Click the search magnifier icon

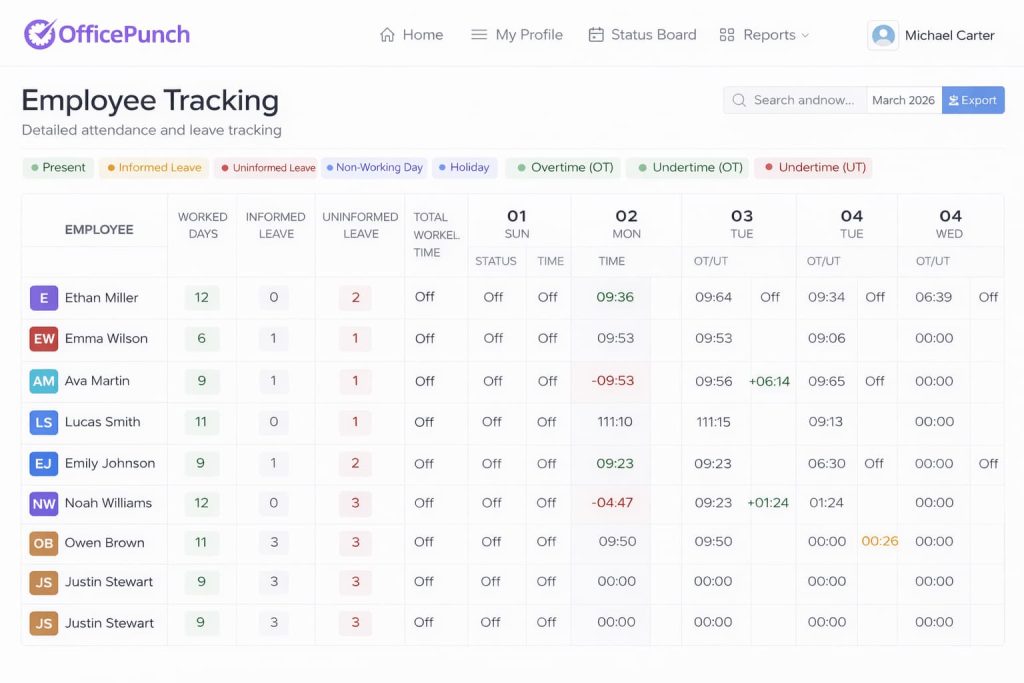tap(739, 100)
